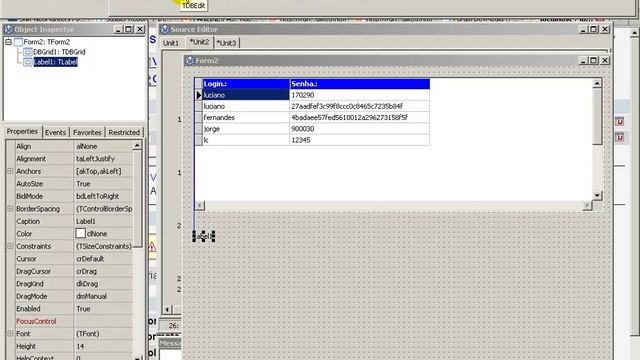The image size is (640, 360).
Task: Select grid cell 170290
Action: pos(360,95)
